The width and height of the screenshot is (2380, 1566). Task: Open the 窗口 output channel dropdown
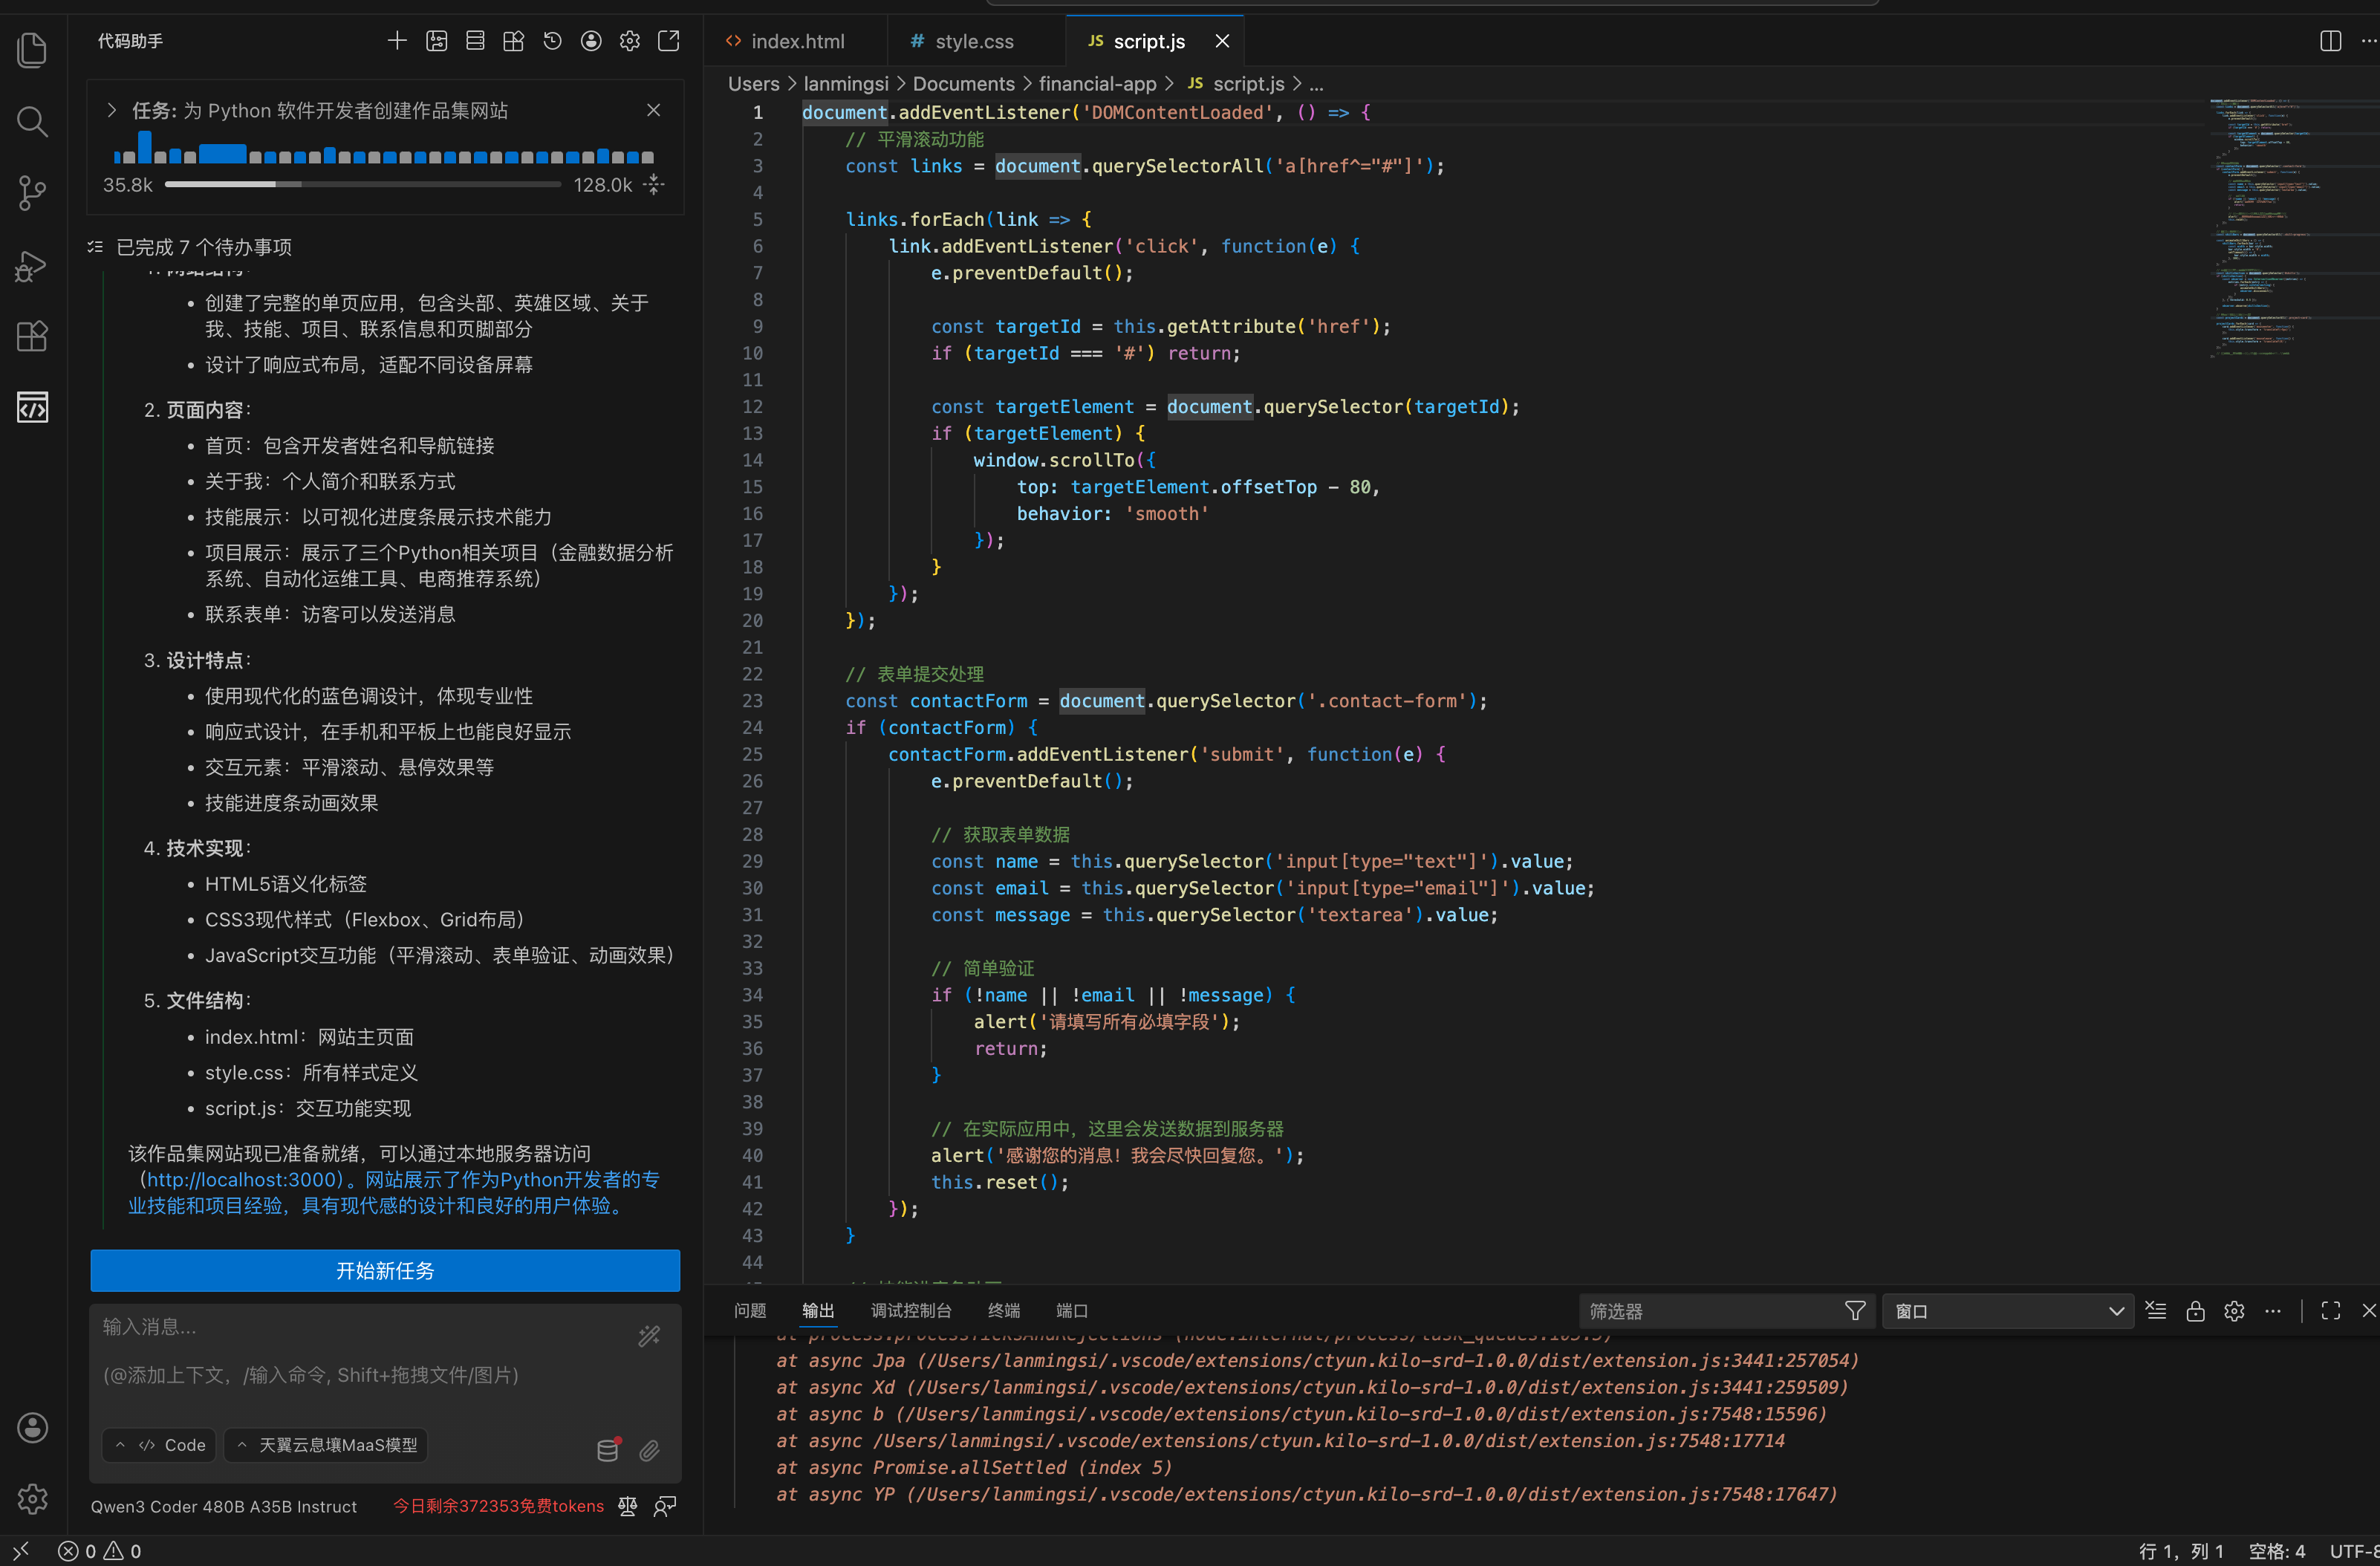[x=2007, y=1311]
